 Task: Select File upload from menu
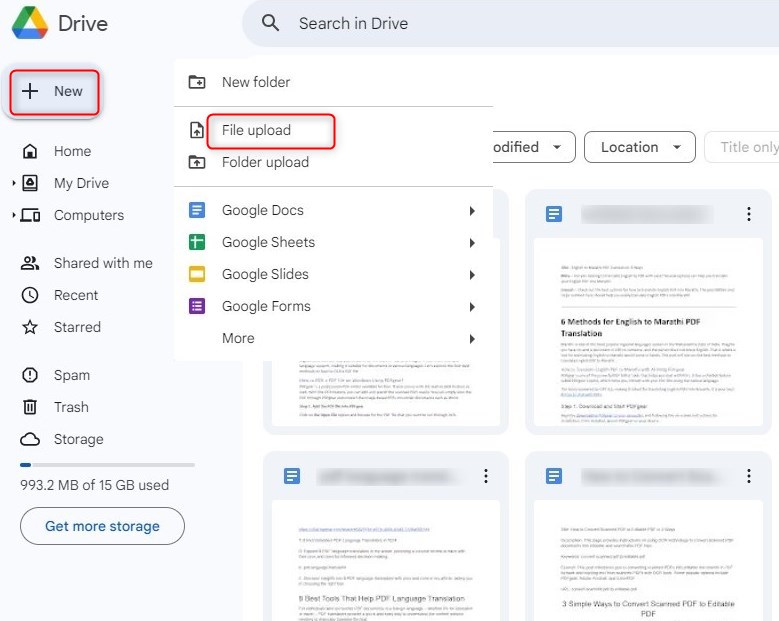click(x=256, y=130)
